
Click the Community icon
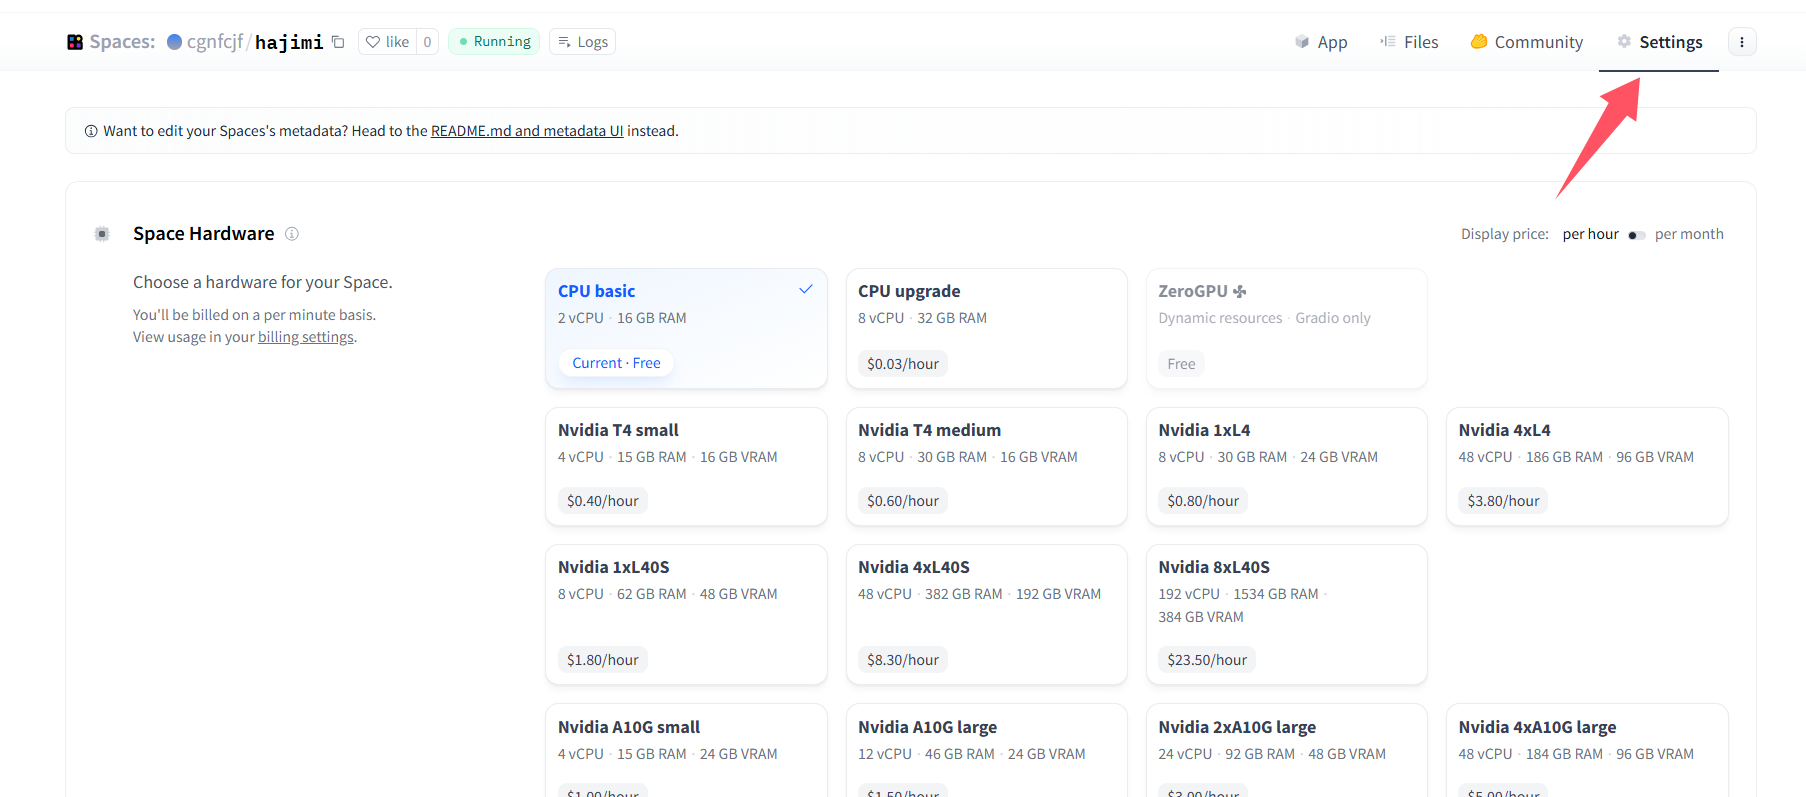click(1479, 41)
